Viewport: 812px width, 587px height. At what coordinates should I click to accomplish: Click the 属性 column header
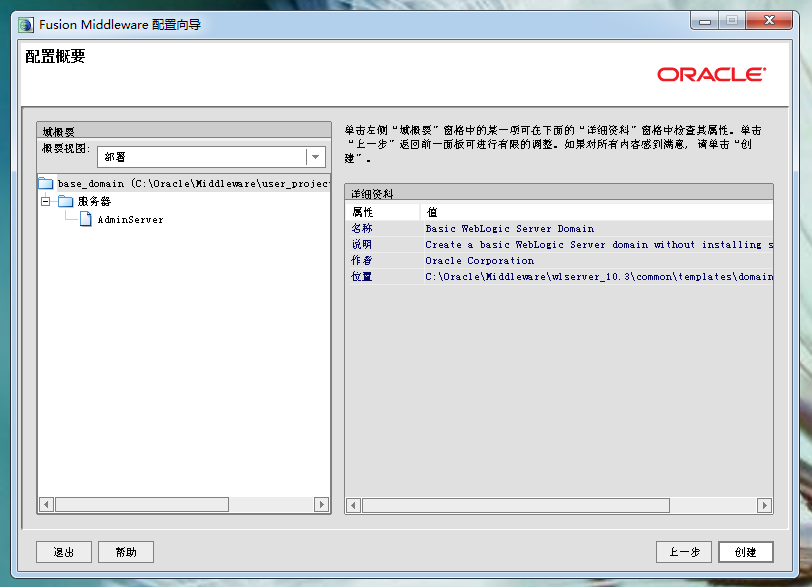click(383, 212)
